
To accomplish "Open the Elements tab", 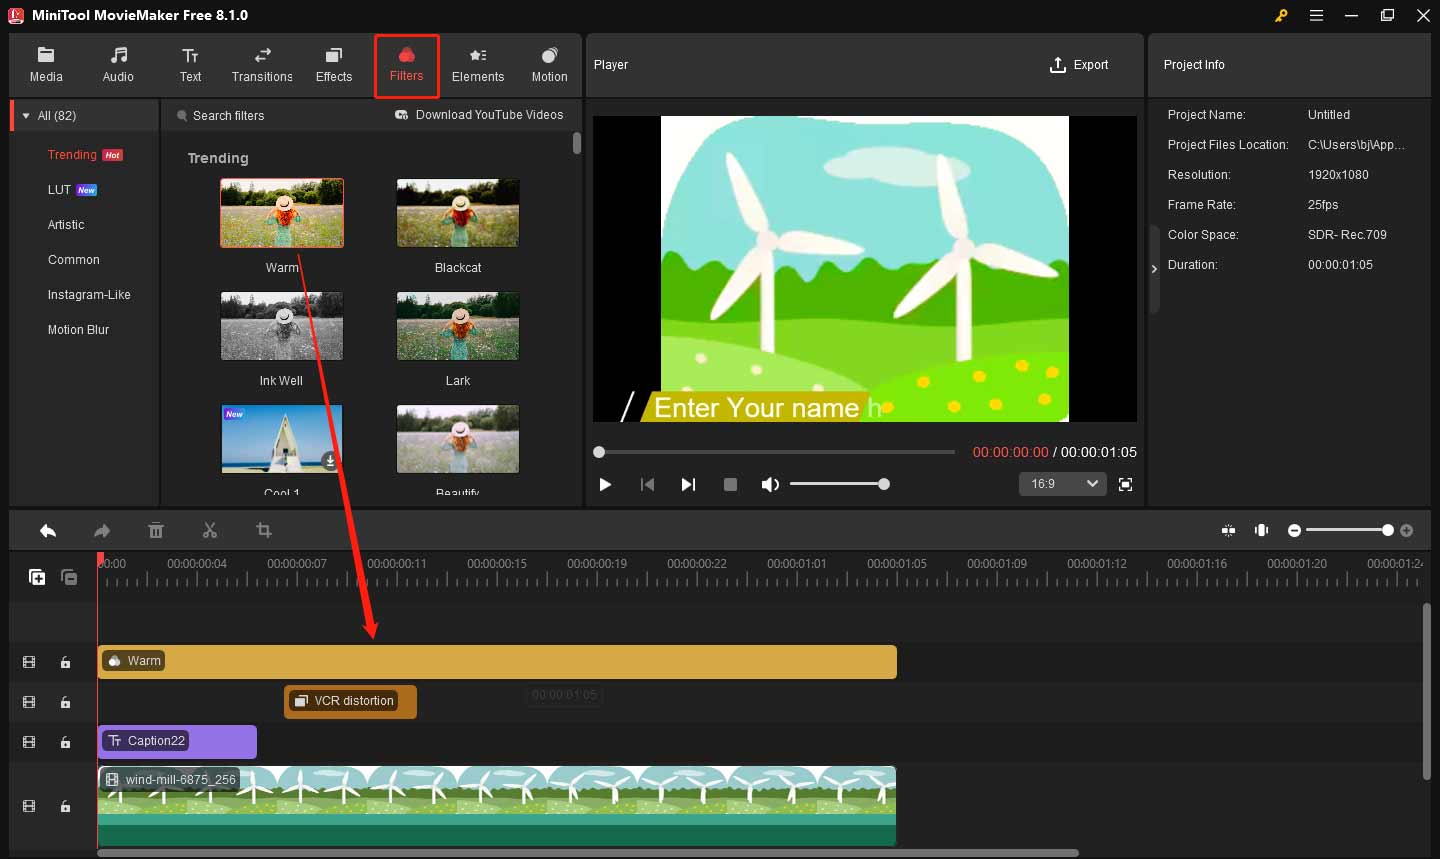I will click(478, 65).
